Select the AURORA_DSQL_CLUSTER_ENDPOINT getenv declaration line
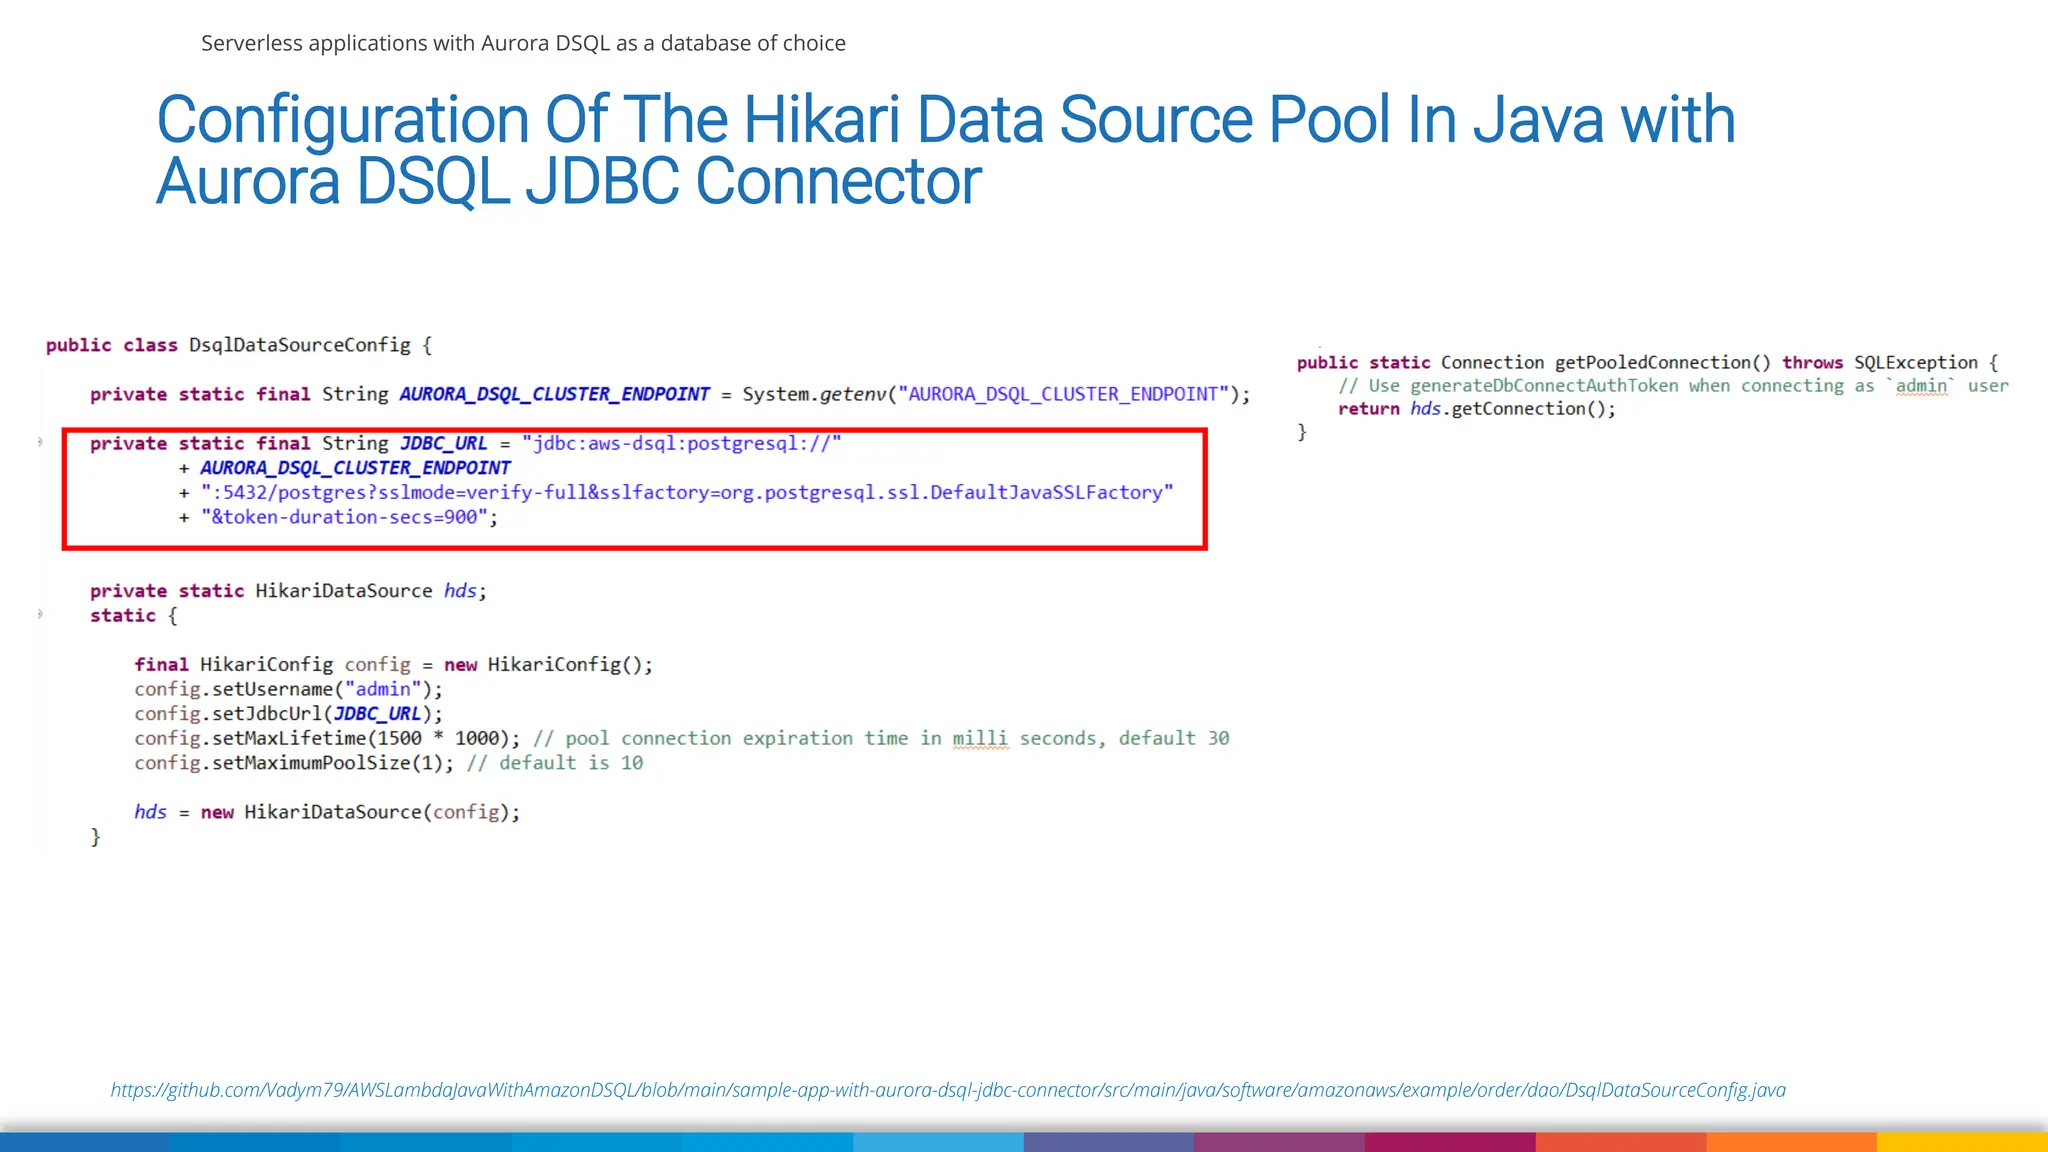 (670, 394)
